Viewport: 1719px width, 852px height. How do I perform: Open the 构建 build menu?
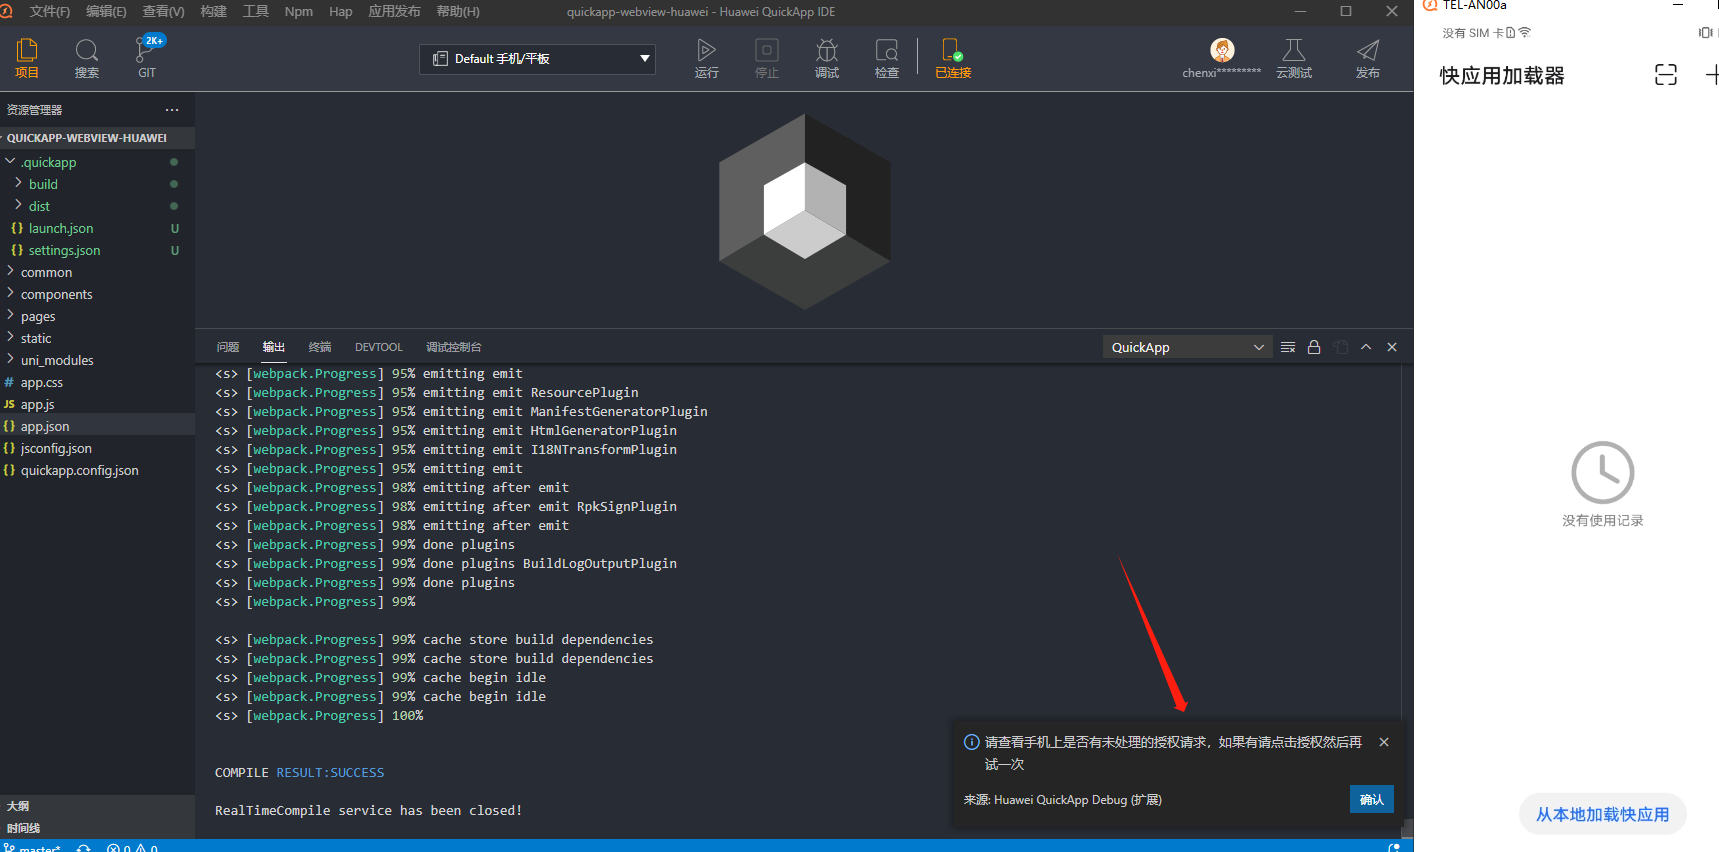(213, 12)
